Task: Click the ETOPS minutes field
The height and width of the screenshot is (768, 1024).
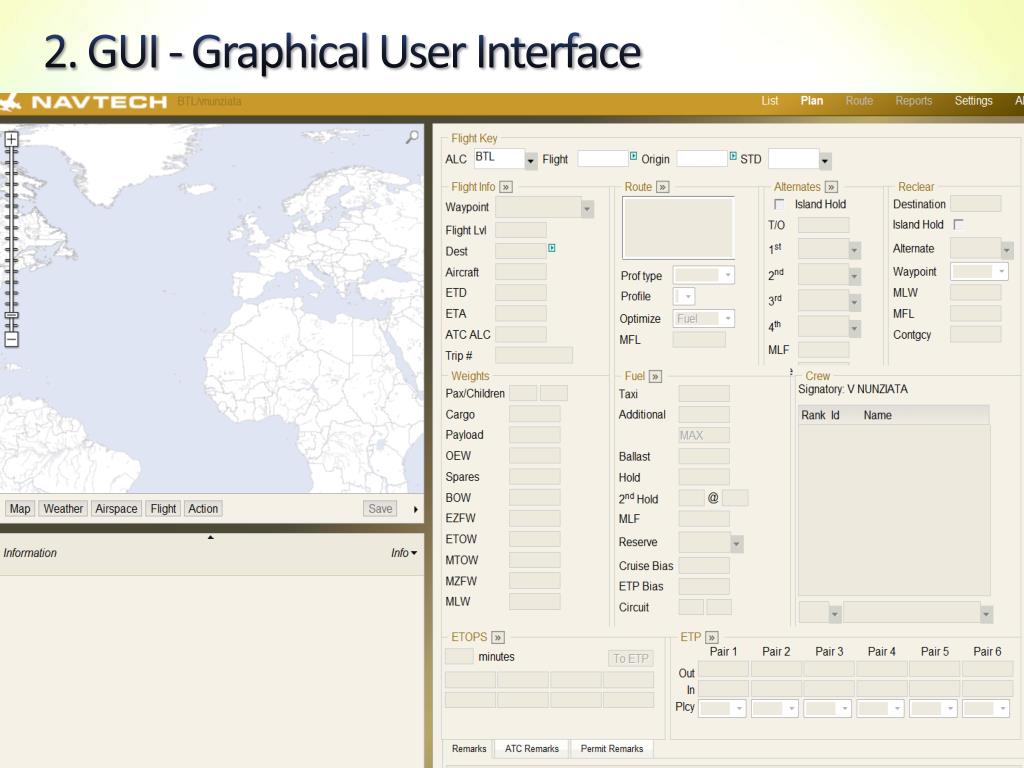Action: [459, 656]
